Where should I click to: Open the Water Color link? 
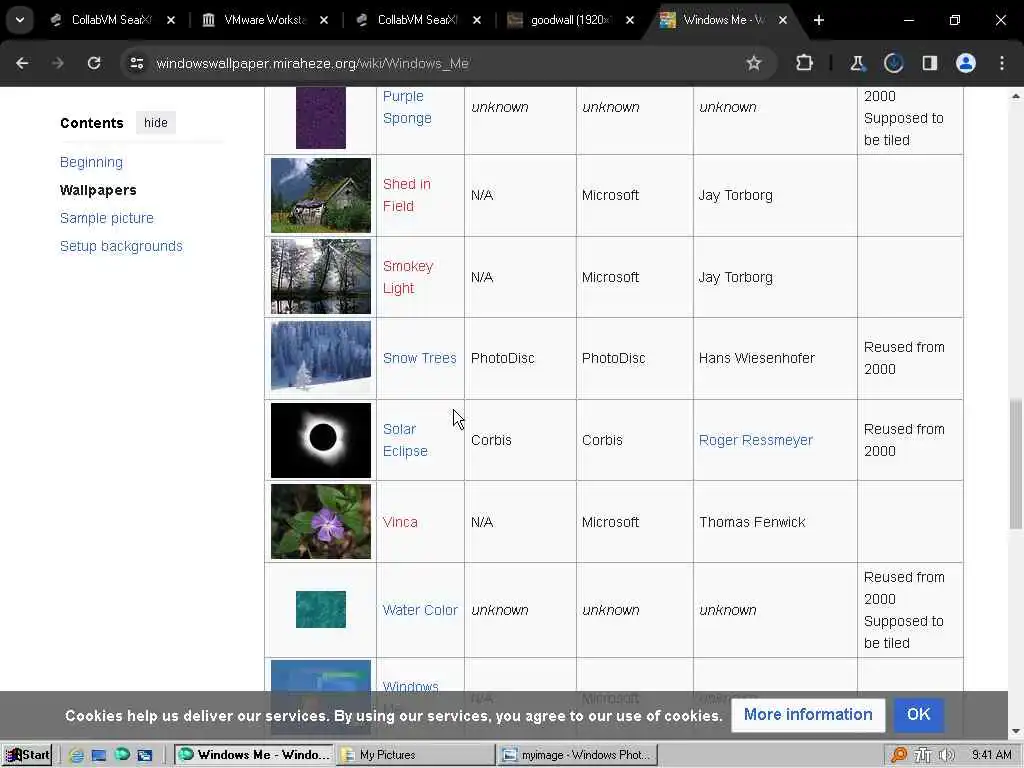point(420,610)
